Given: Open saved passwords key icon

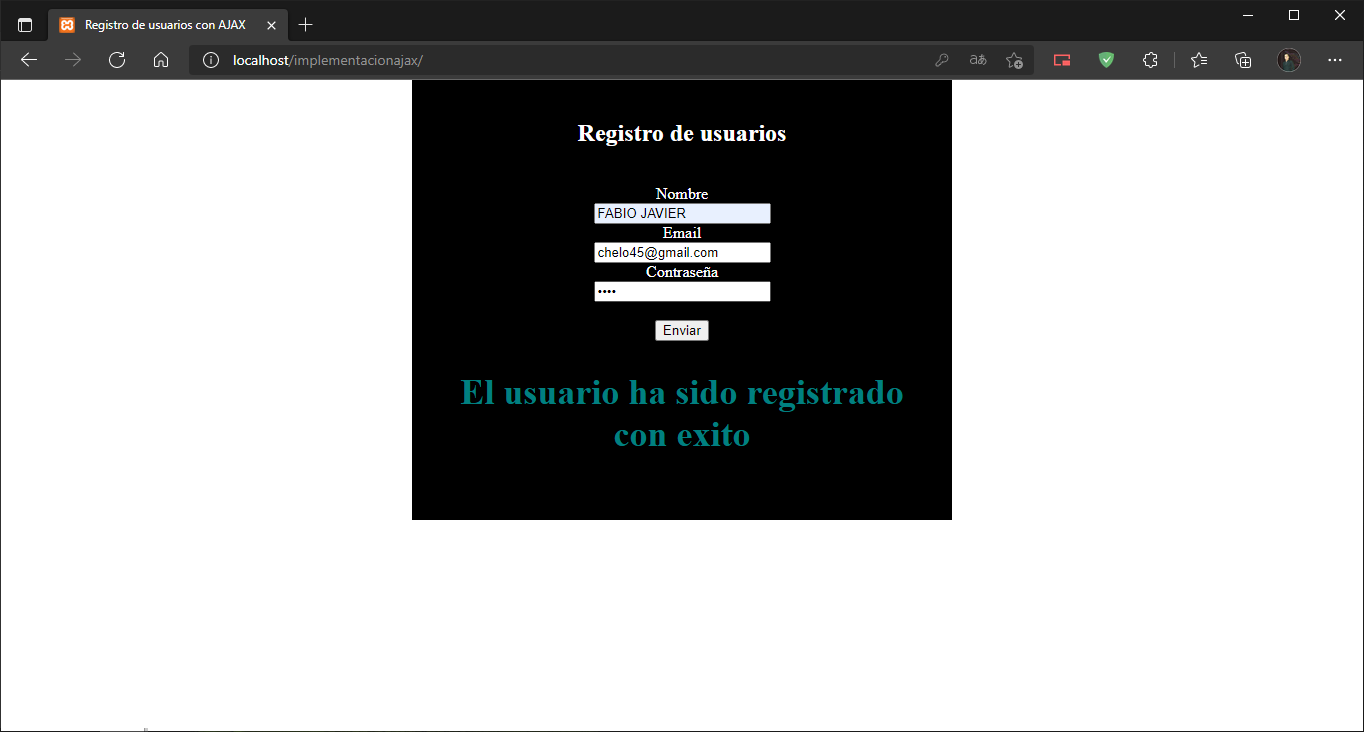Looking at the screenshot, I should coord(942,60).
